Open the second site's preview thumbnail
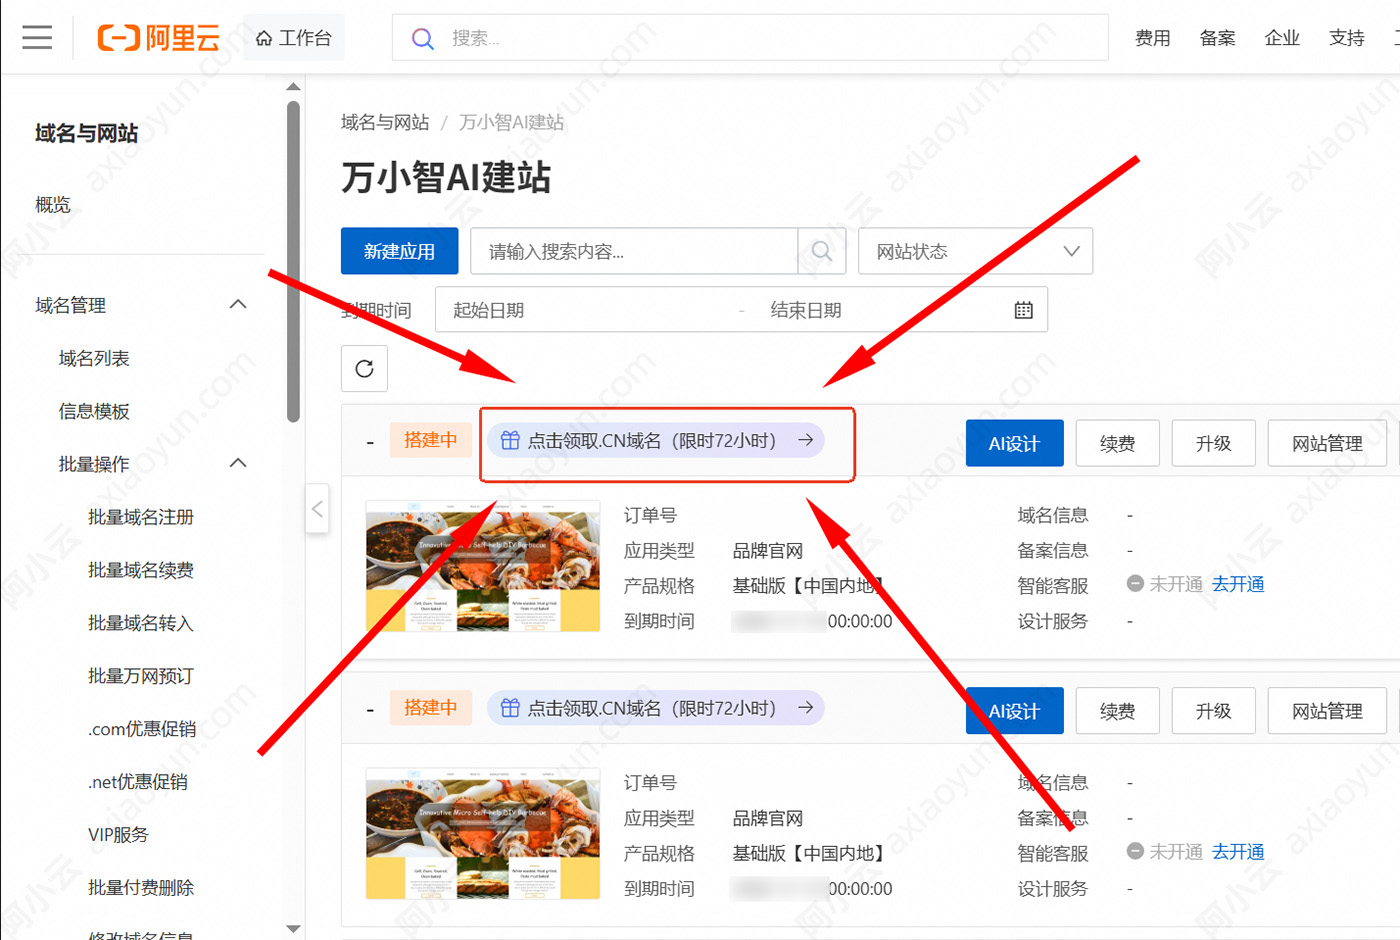Image resolution: width=1400 pixels, height=940 pixels. click(483, 834)
